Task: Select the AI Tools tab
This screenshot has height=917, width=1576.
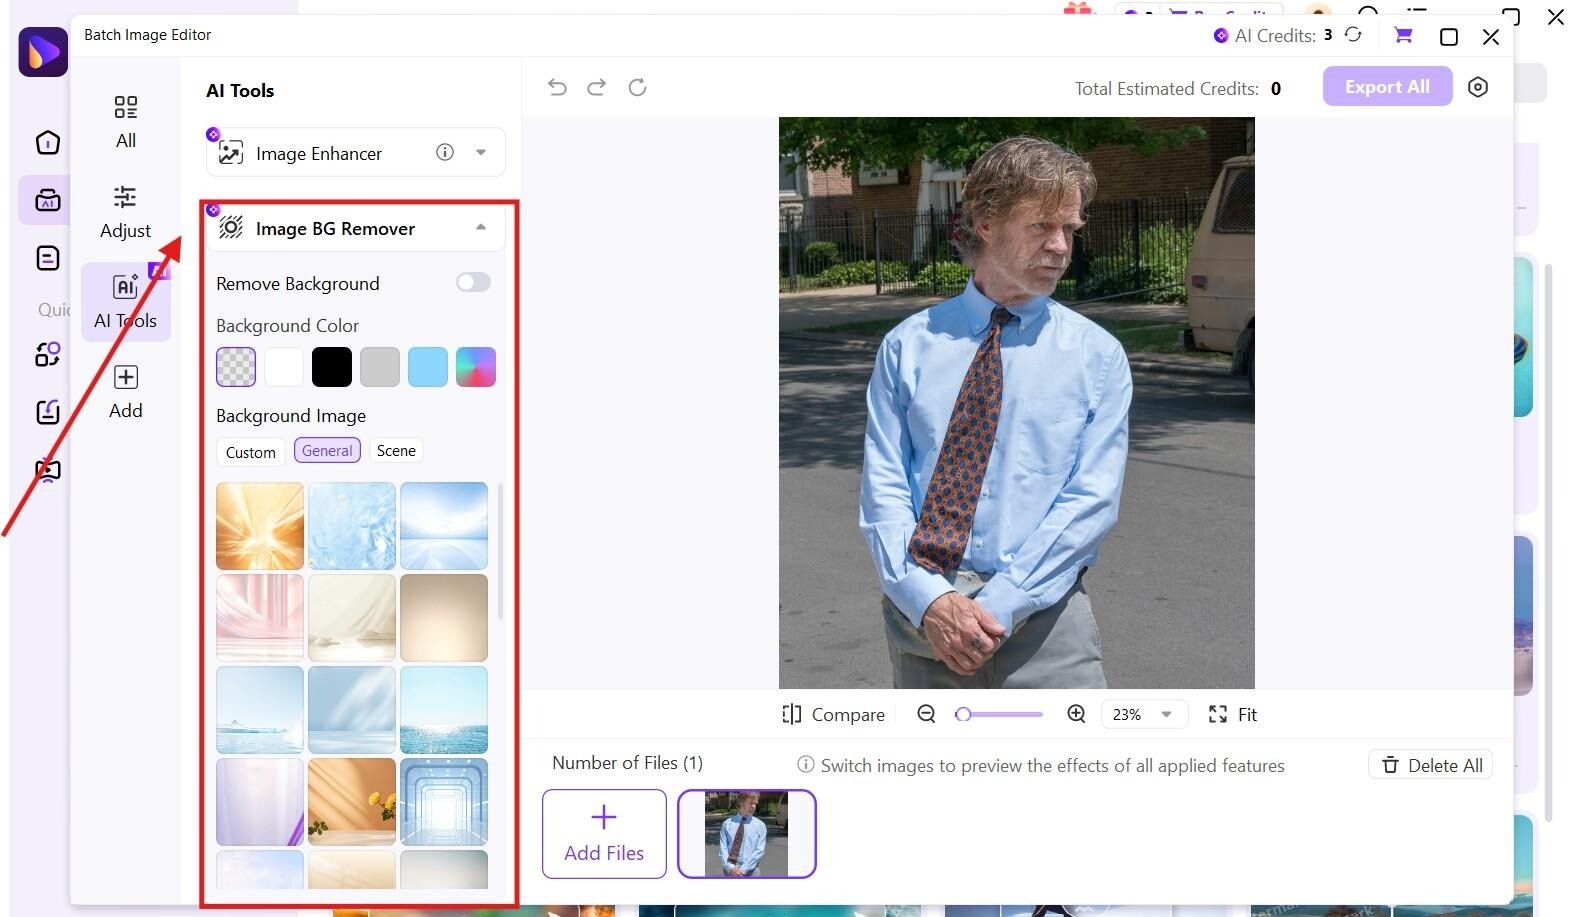Action: [125, 302]
